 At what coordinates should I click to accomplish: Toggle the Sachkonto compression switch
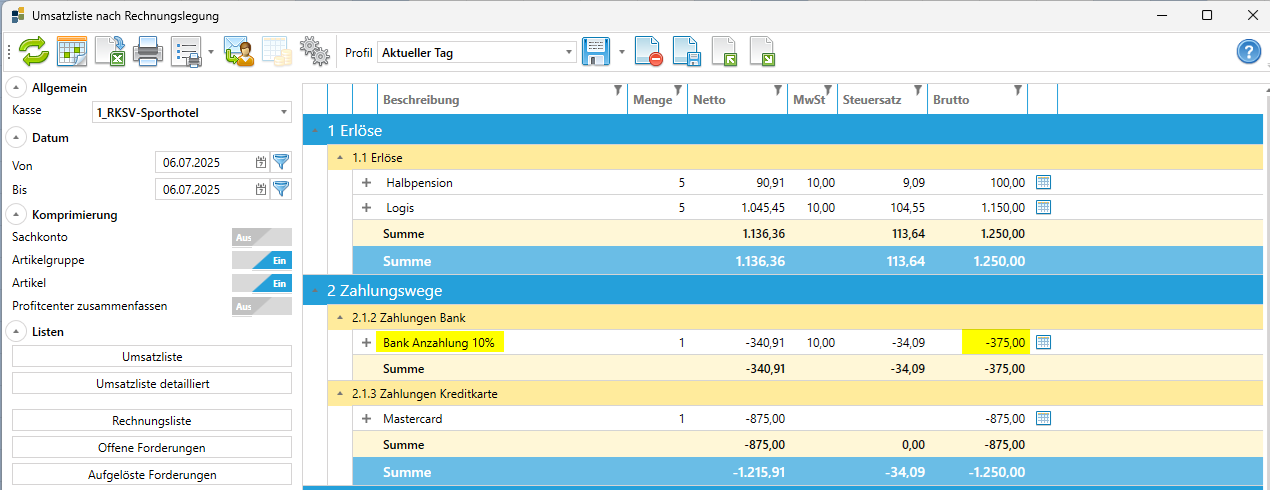(x=261, y=237)
